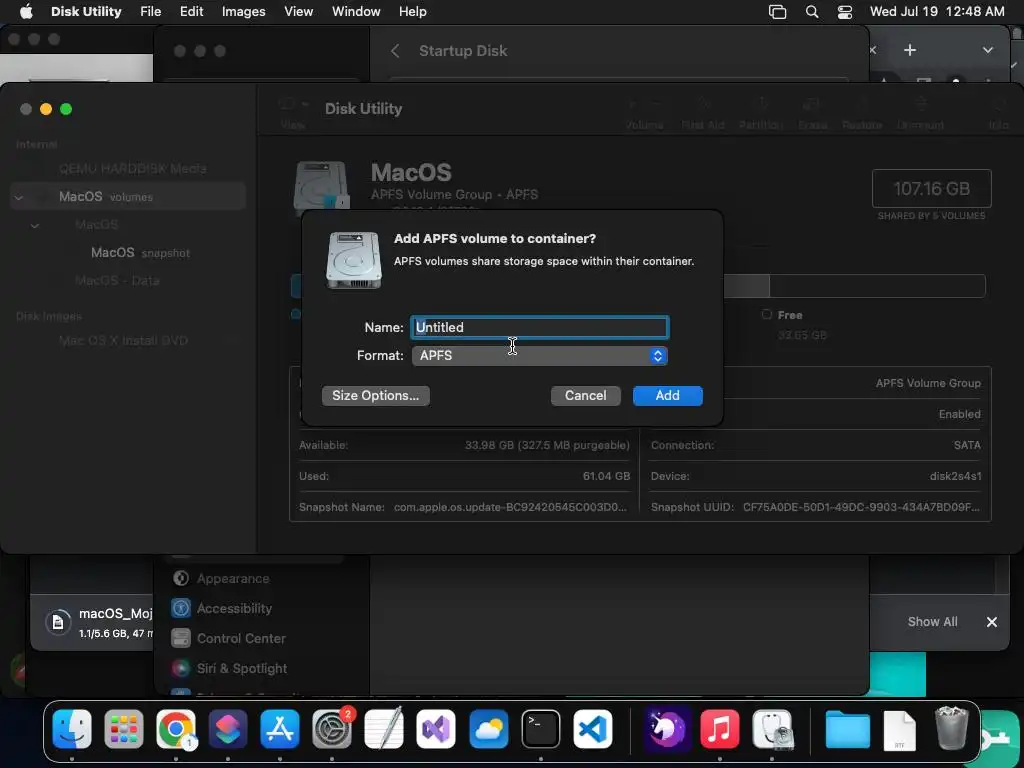The height and width of the screenshot is (768, 1024).
Task: Open Accessibility in System Settings sidebar
Action: [x=234, y=608]
